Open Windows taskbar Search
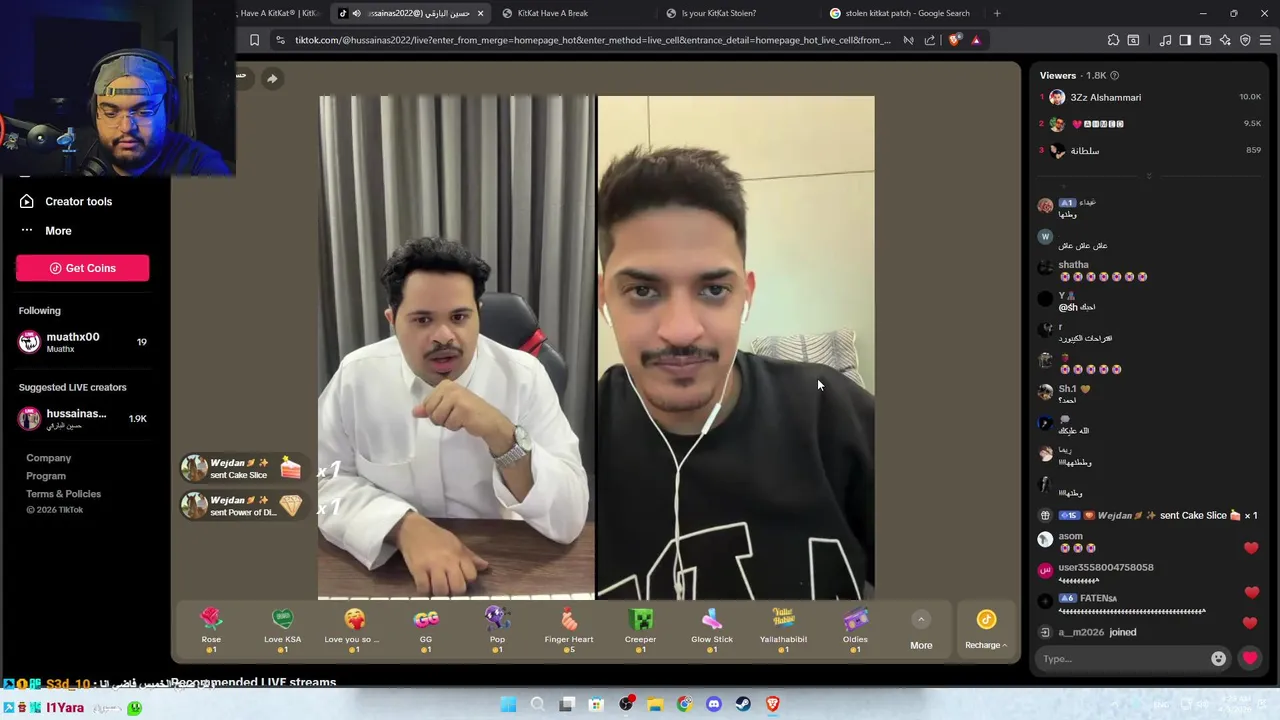This screenshot has width=1280, height=720. (x=537, y=704)
